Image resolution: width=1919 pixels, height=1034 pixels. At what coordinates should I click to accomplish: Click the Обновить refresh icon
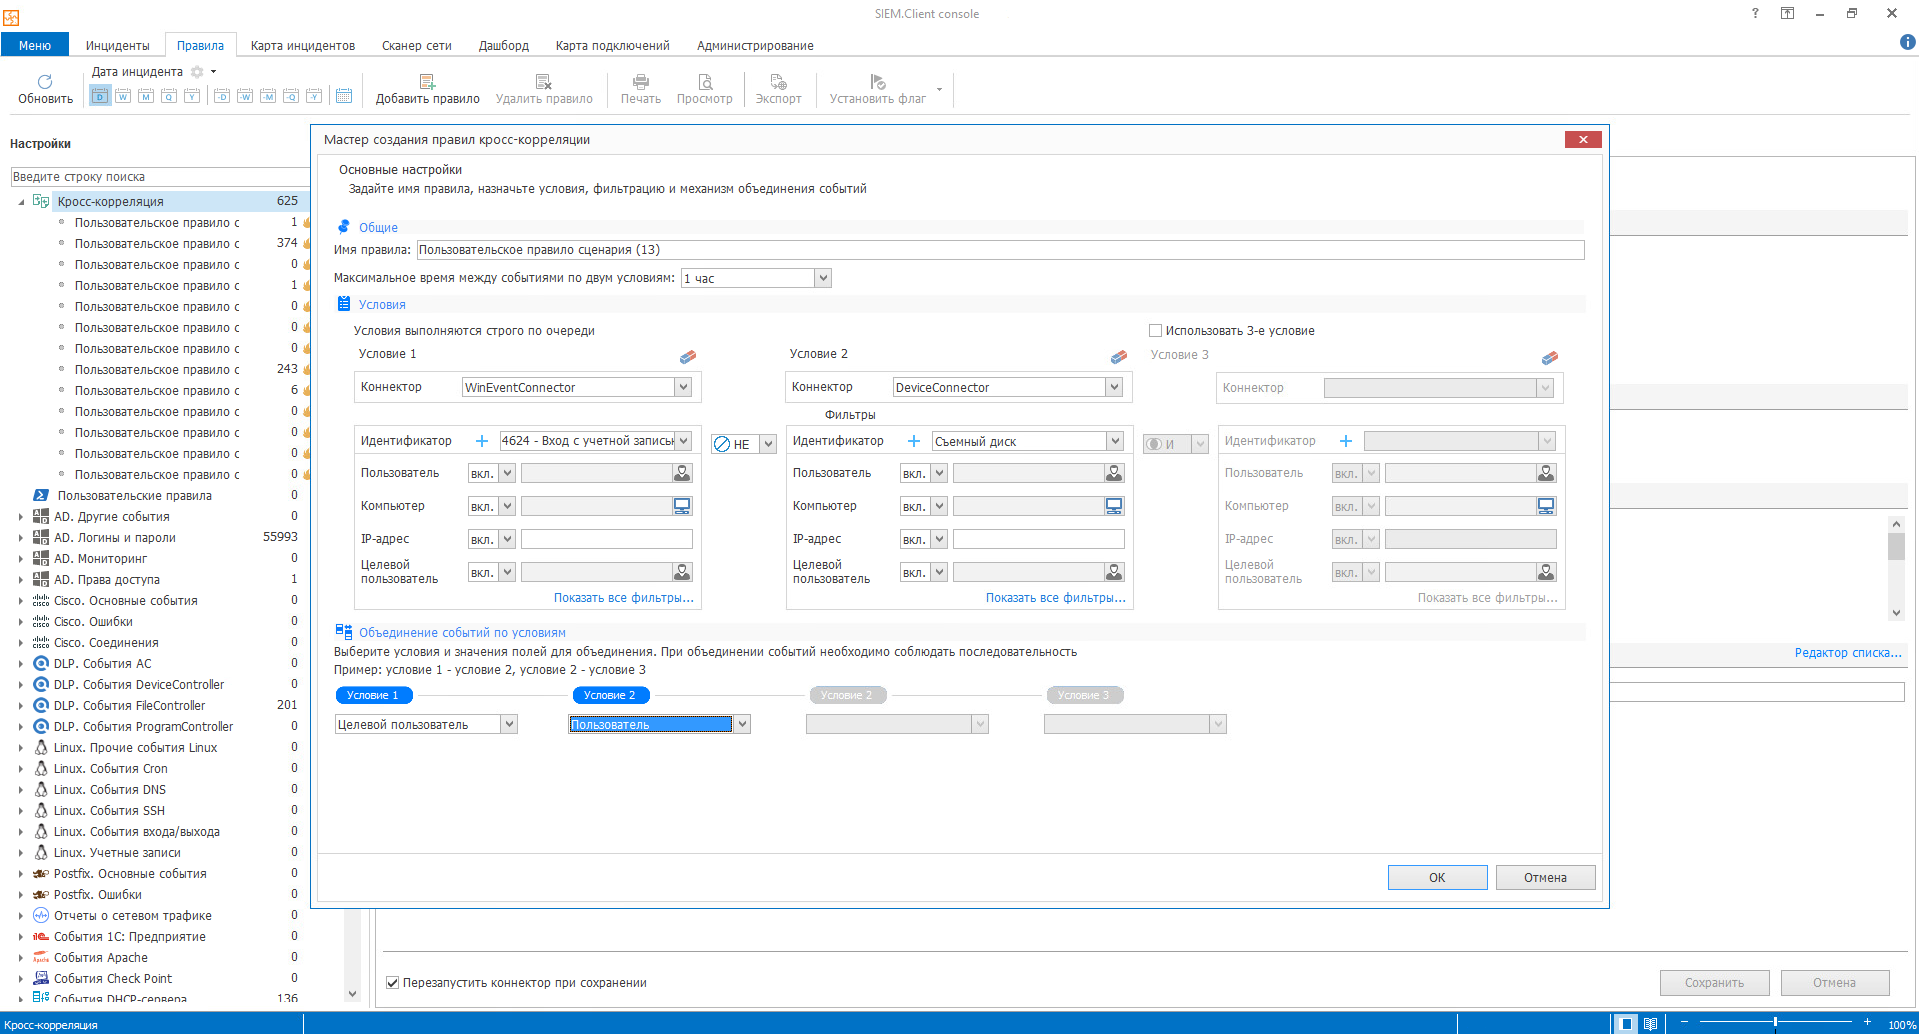click(x=45, y=82)
